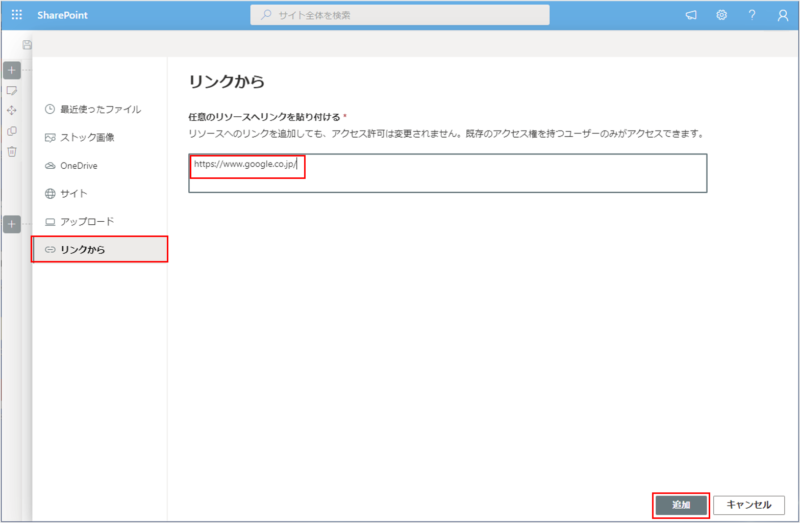Select サイト in the sidebar
The image size is (800, 523).
tap(73, 193)
